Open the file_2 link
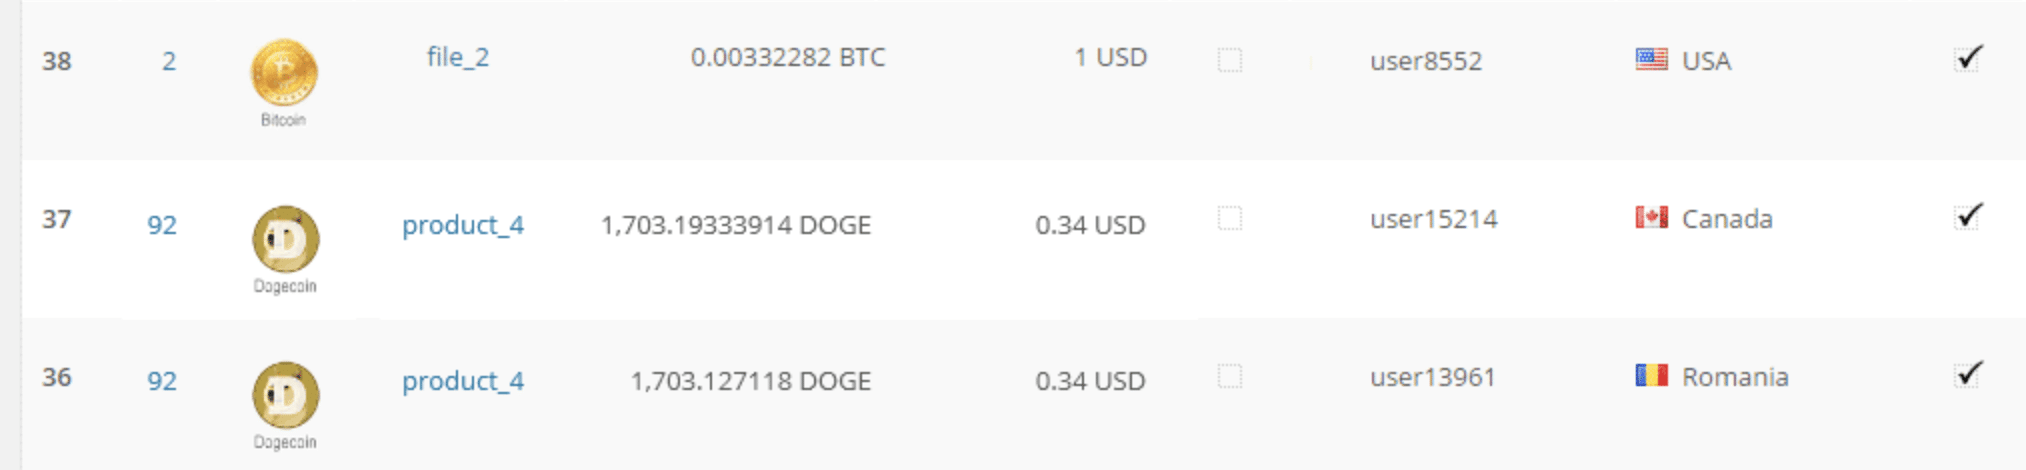 pos(458,57)
